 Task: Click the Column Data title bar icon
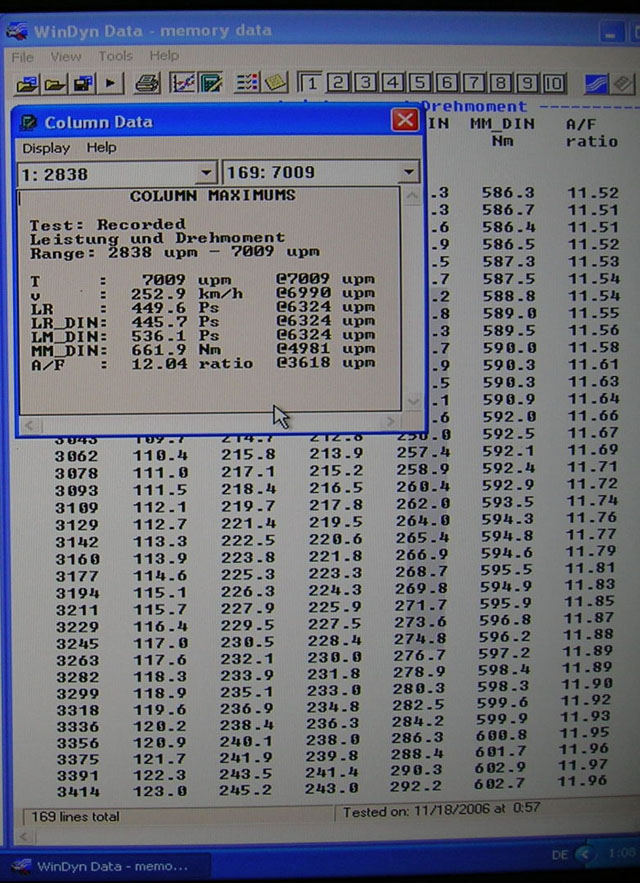tap(28, 122)
